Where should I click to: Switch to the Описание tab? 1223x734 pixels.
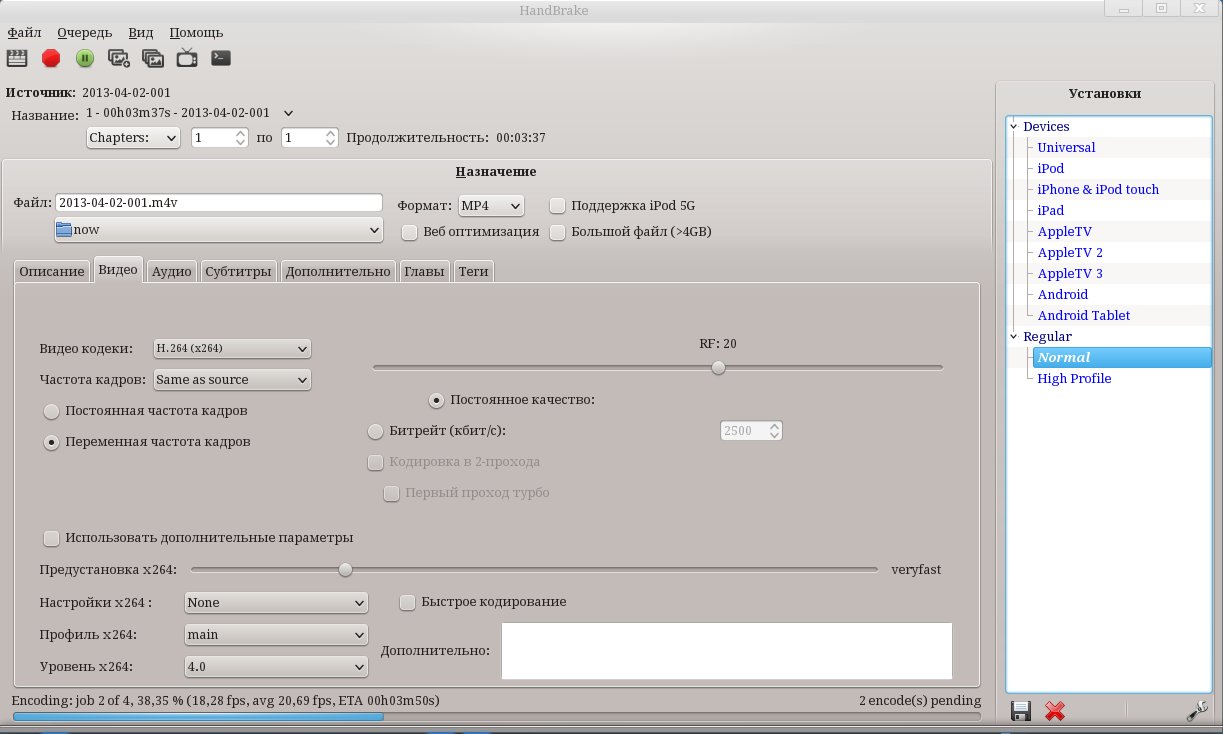(52, 271)
